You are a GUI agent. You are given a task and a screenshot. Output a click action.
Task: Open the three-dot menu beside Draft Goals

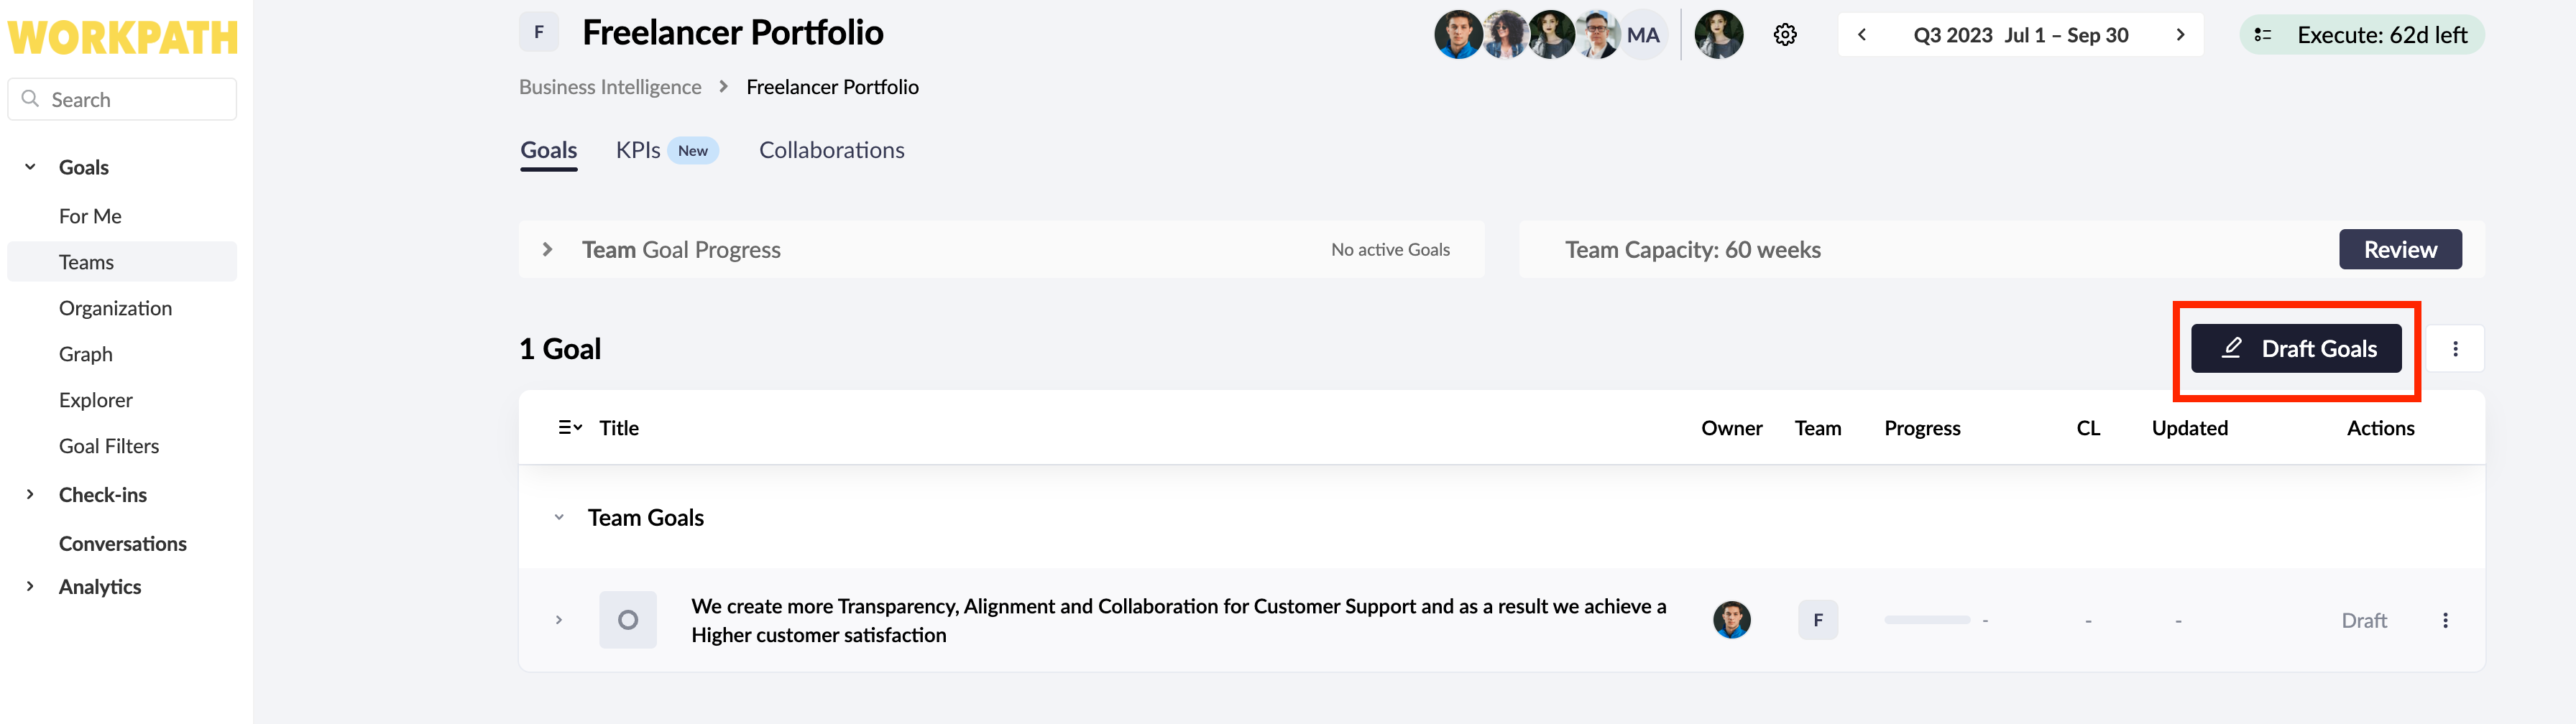pyautogui.click(x=2455, y=349)
